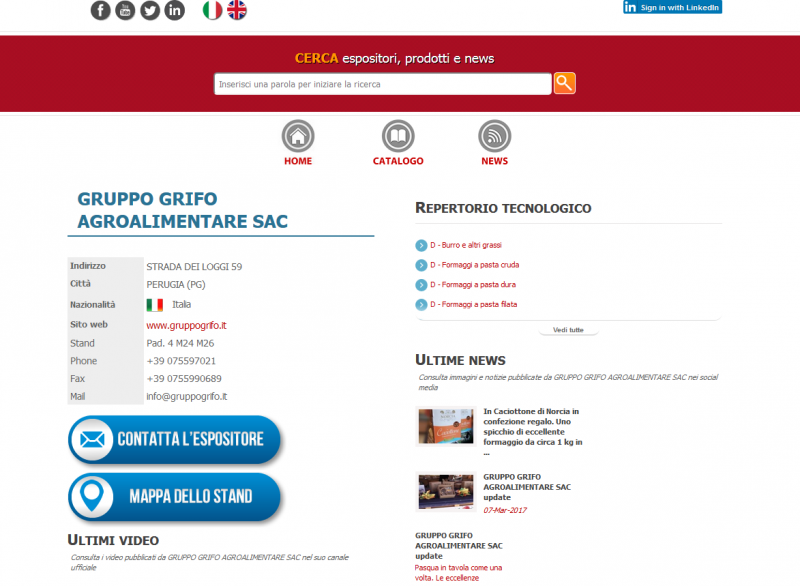Open D - Formaggi a pasta filata link
The image size is (800, 586).
473,304
